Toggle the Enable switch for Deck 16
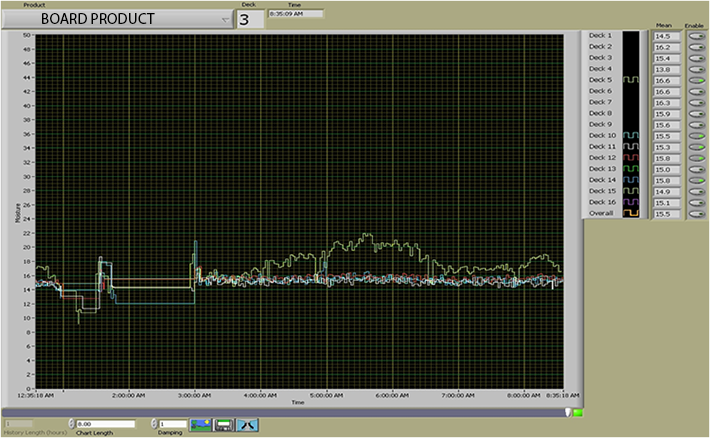Image resolution: width=710 pixels, height=438 pixels. (x=696, y=202)
